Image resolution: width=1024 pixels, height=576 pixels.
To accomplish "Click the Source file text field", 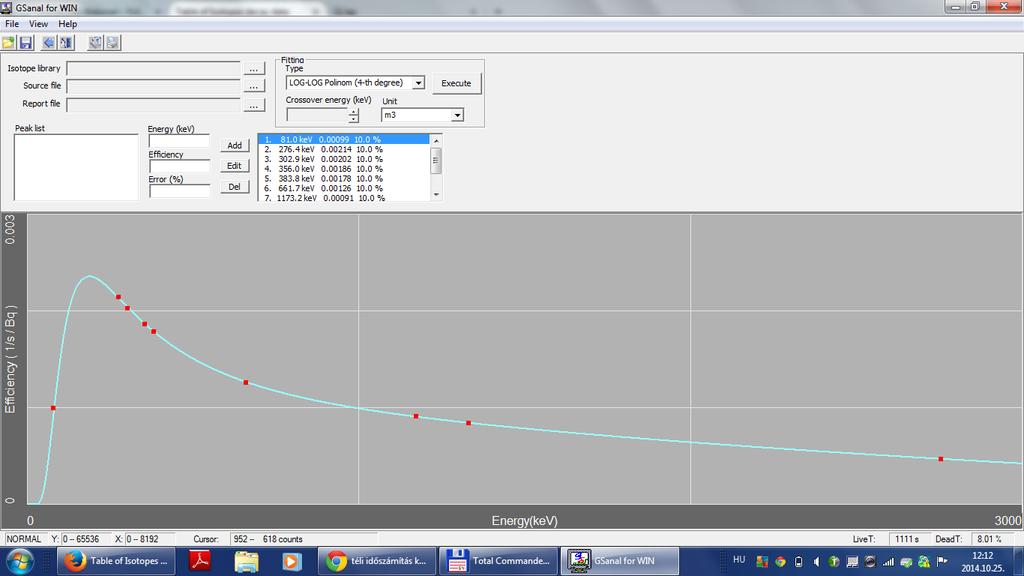I will tap(153, 86).
